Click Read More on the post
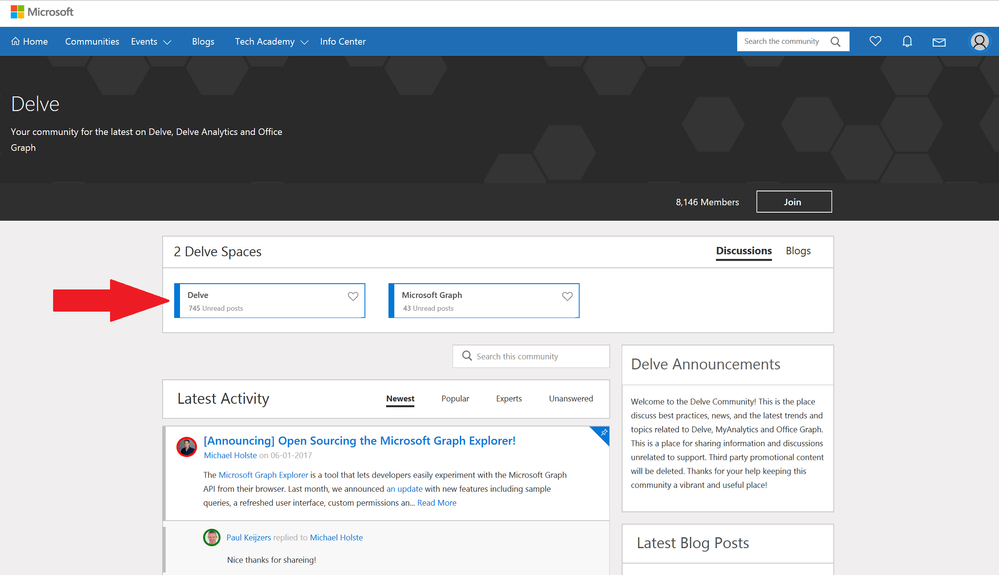 tap(436, 503)
